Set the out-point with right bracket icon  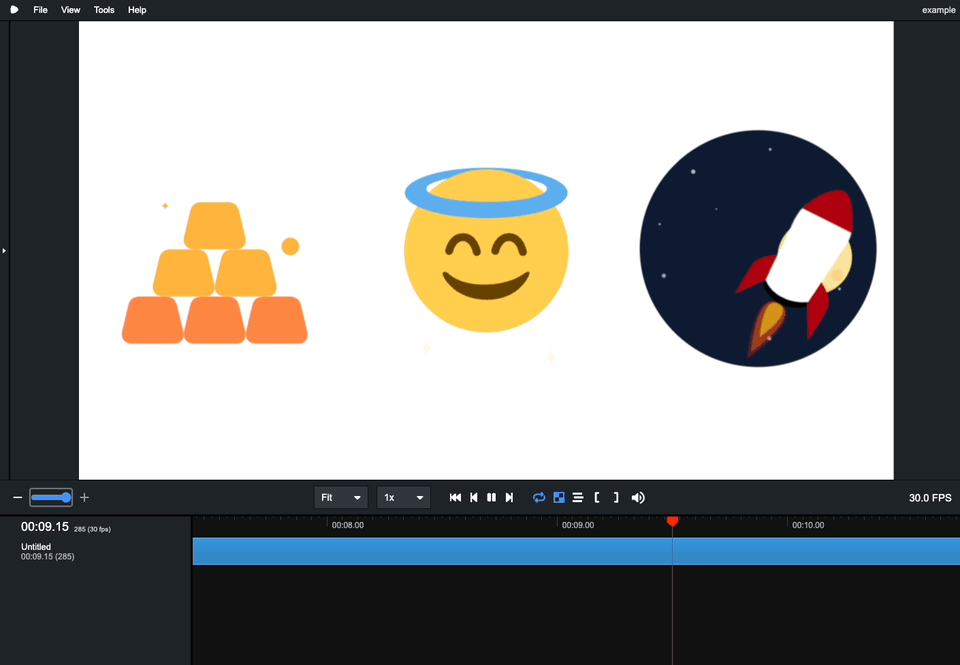point(616,497)
